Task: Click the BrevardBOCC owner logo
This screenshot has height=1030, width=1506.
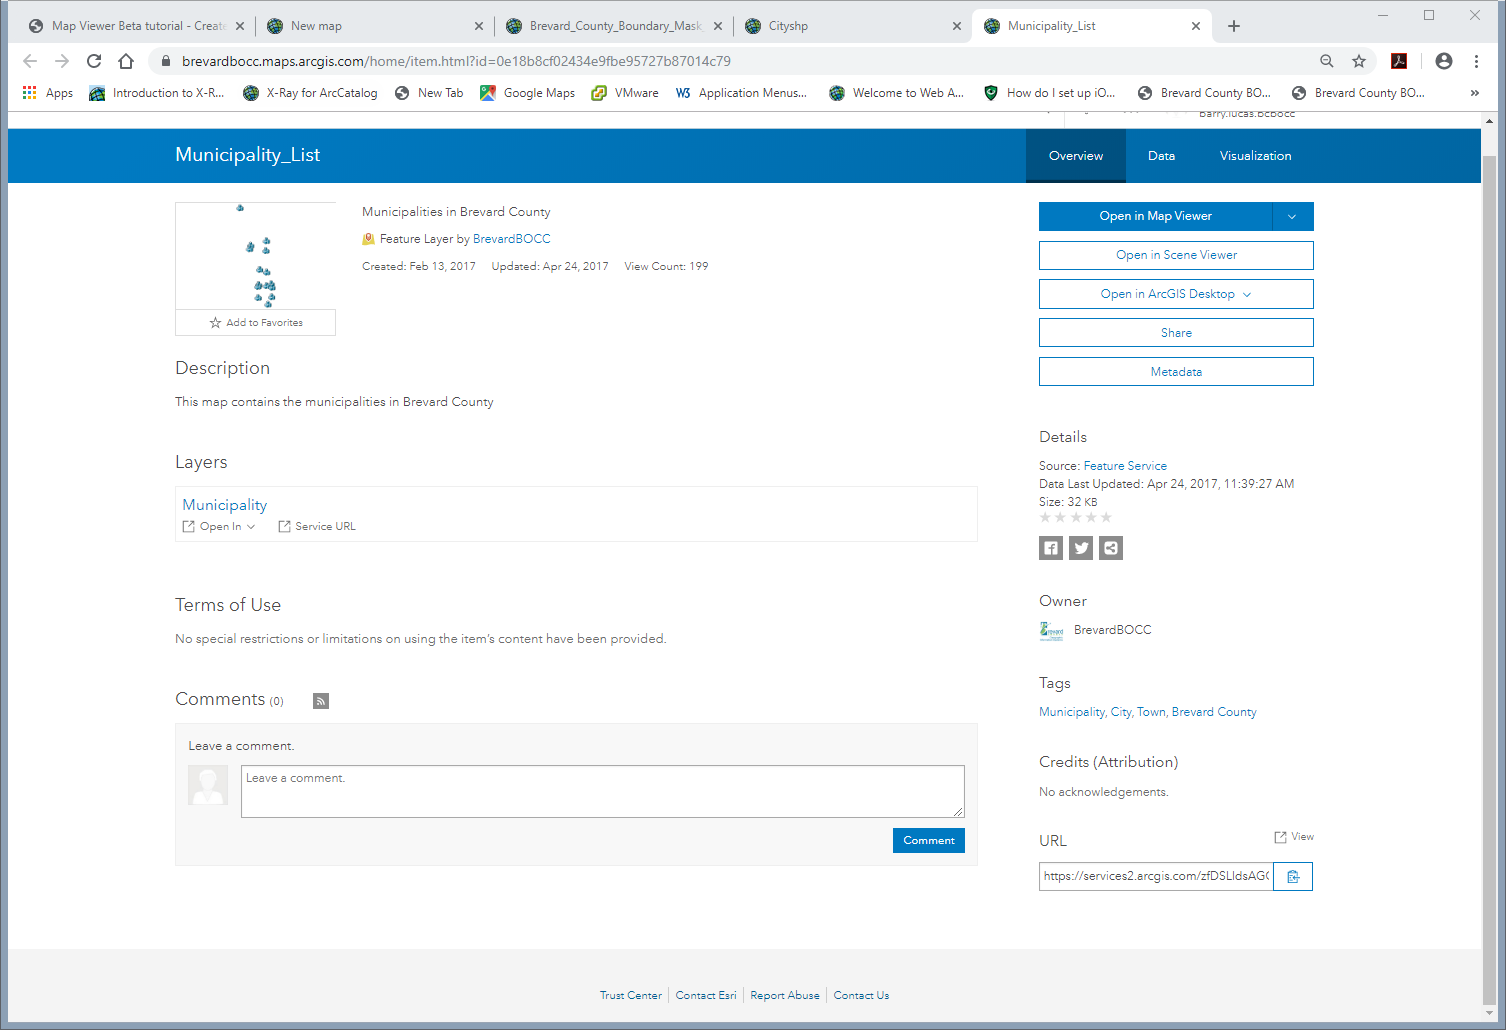Action: pos(1051,630)
